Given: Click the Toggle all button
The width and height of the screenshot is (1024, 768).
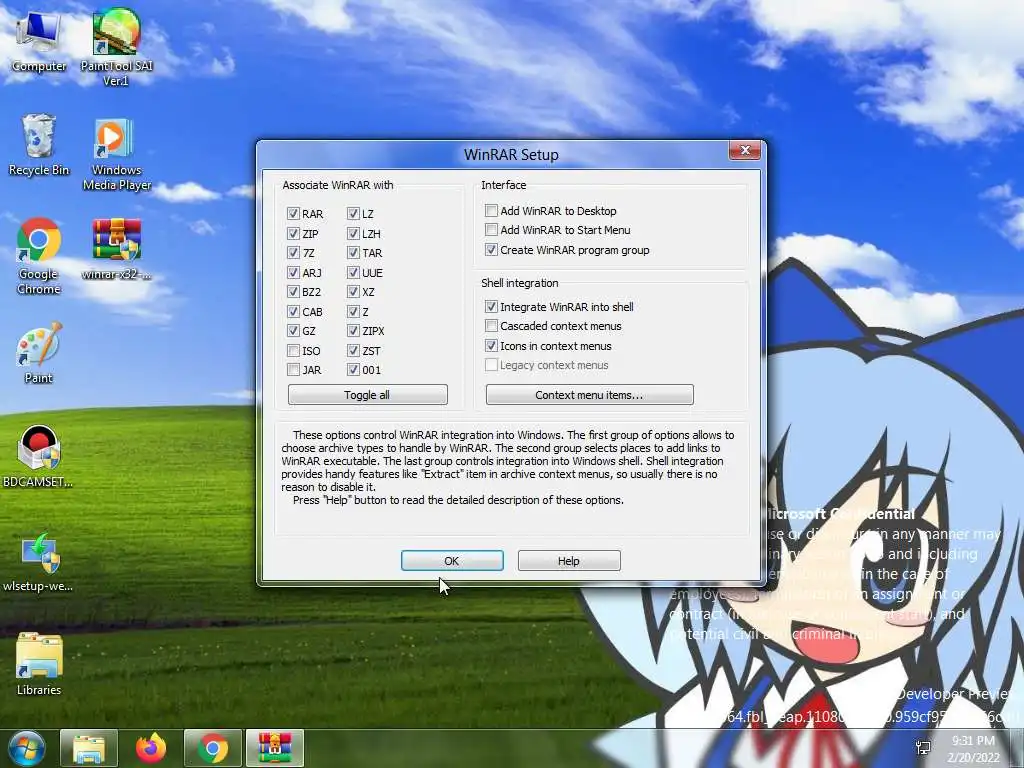Looking at the screenshot, I should 368,394.
